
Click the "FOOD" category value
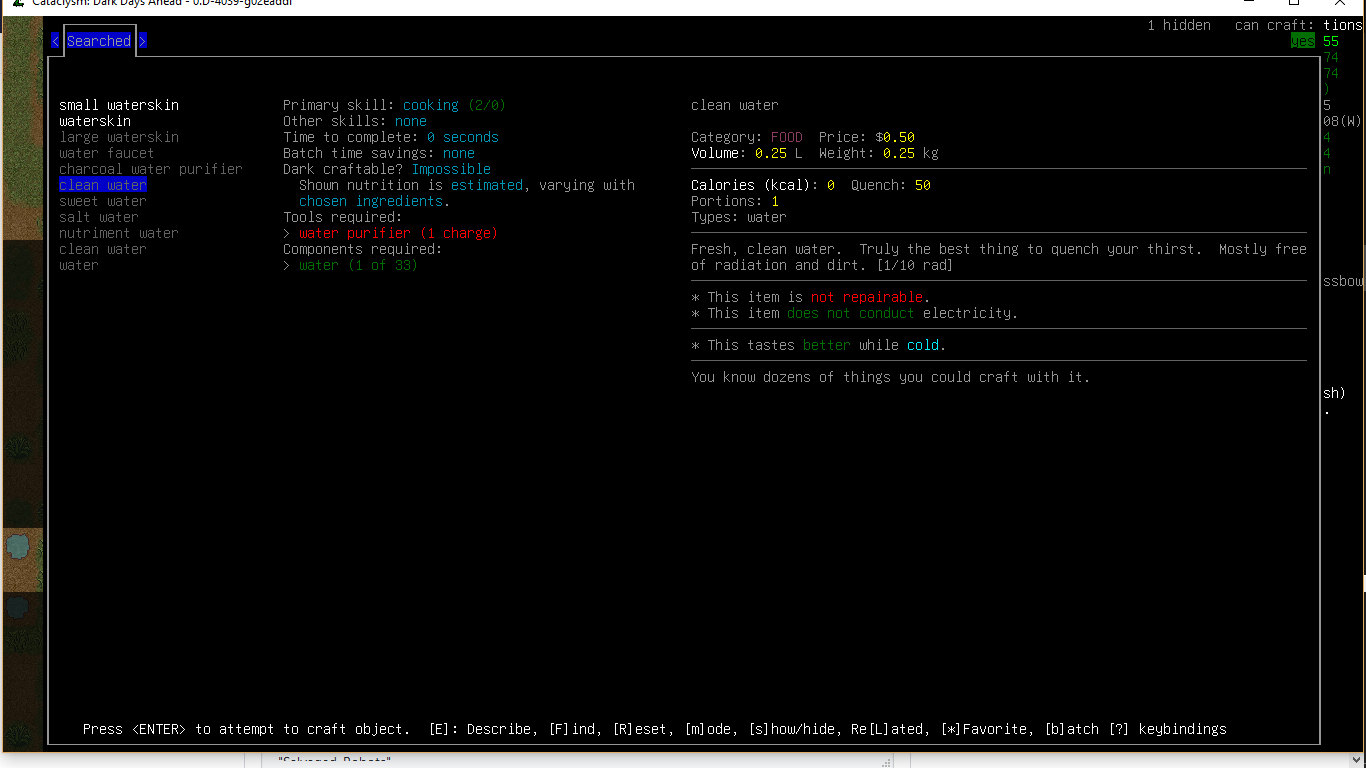(x=787, y=137)
